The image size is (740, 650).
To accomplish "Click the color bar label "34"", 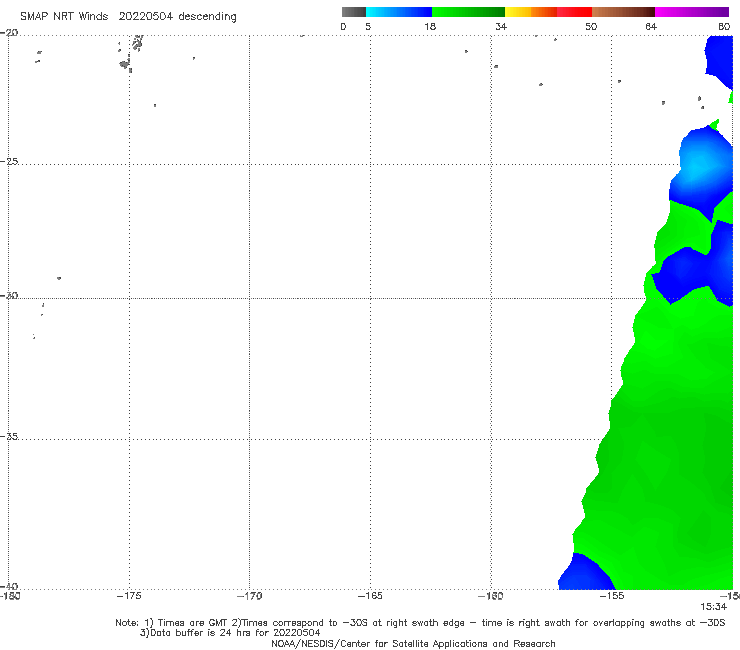I will coord(501,26).
